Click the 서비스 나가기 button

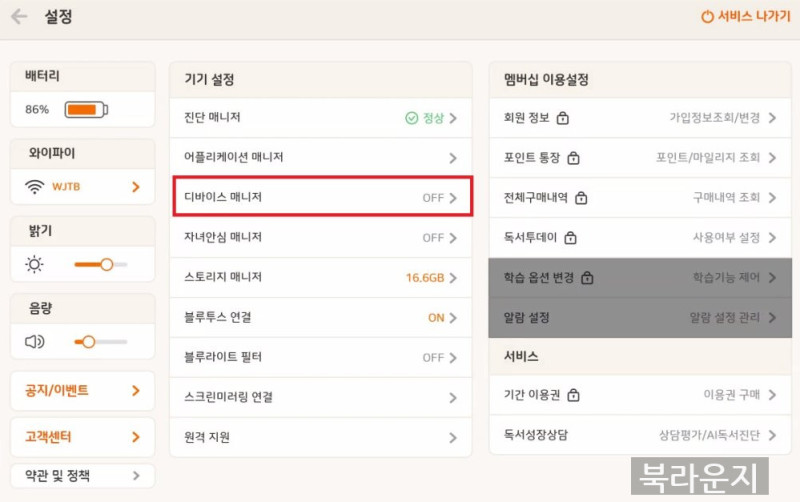tap(745, 17)
